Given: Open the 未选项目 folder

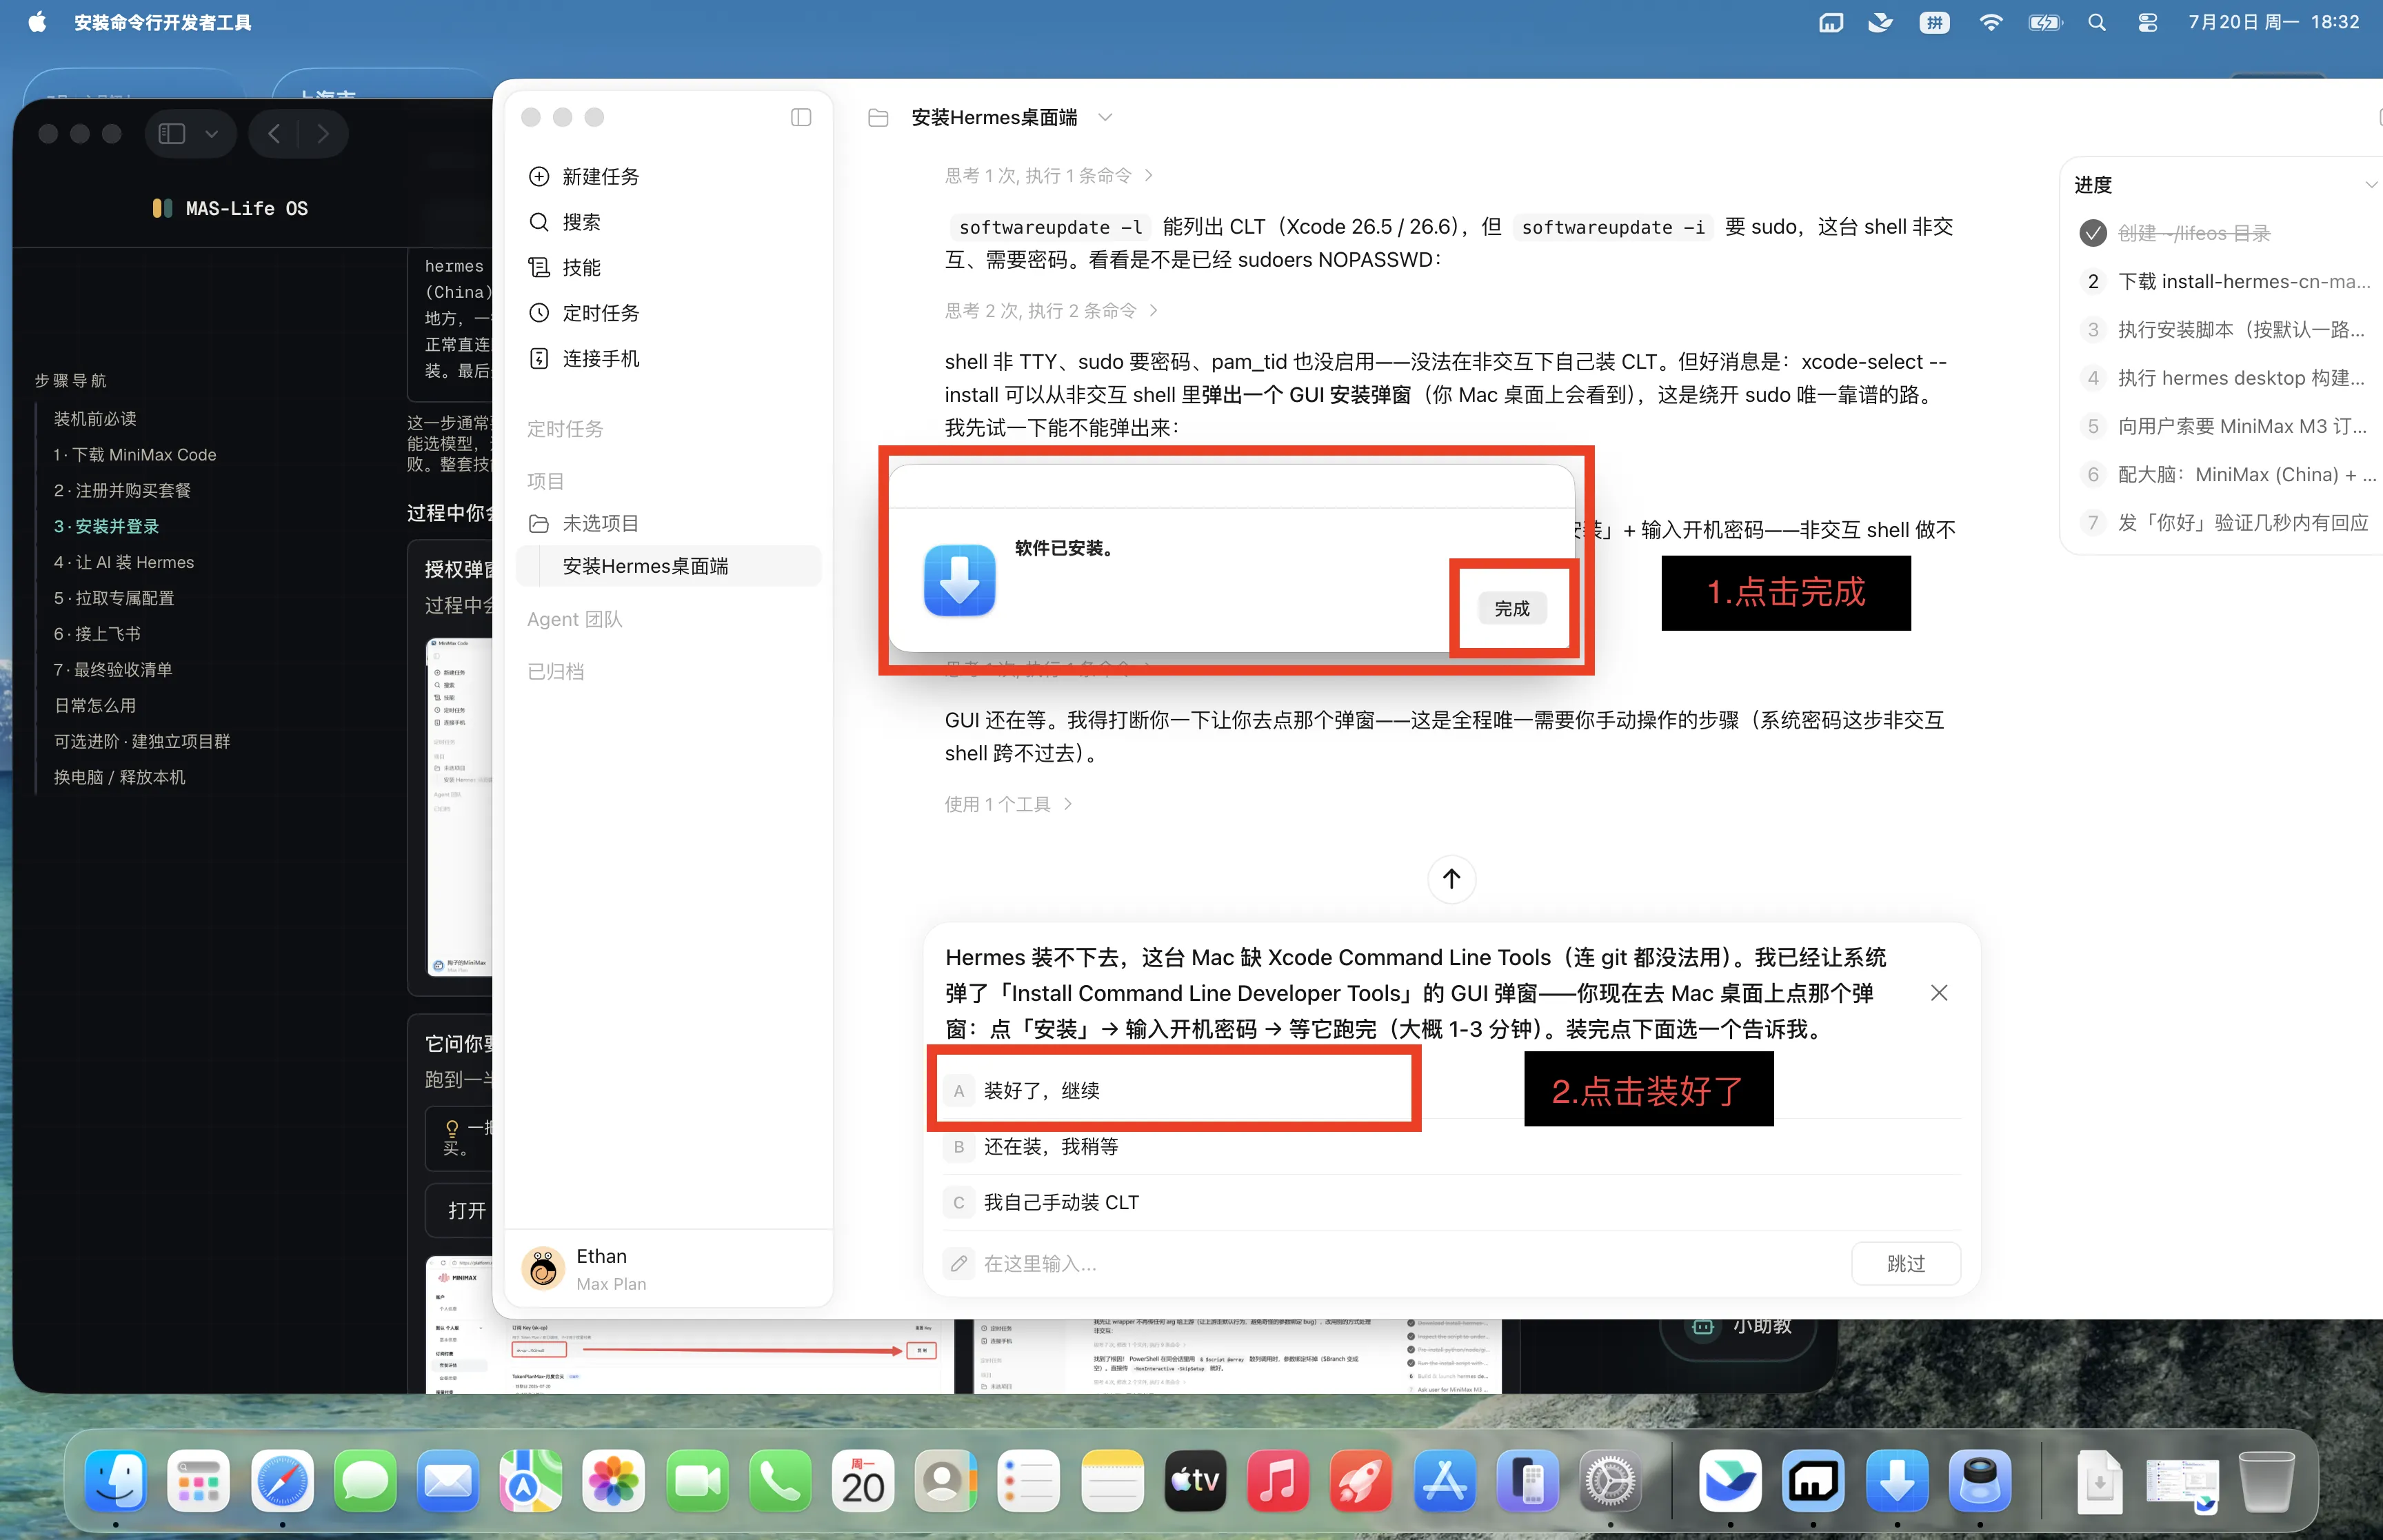Looking at the screenshot, I should (x=584, y=523).
